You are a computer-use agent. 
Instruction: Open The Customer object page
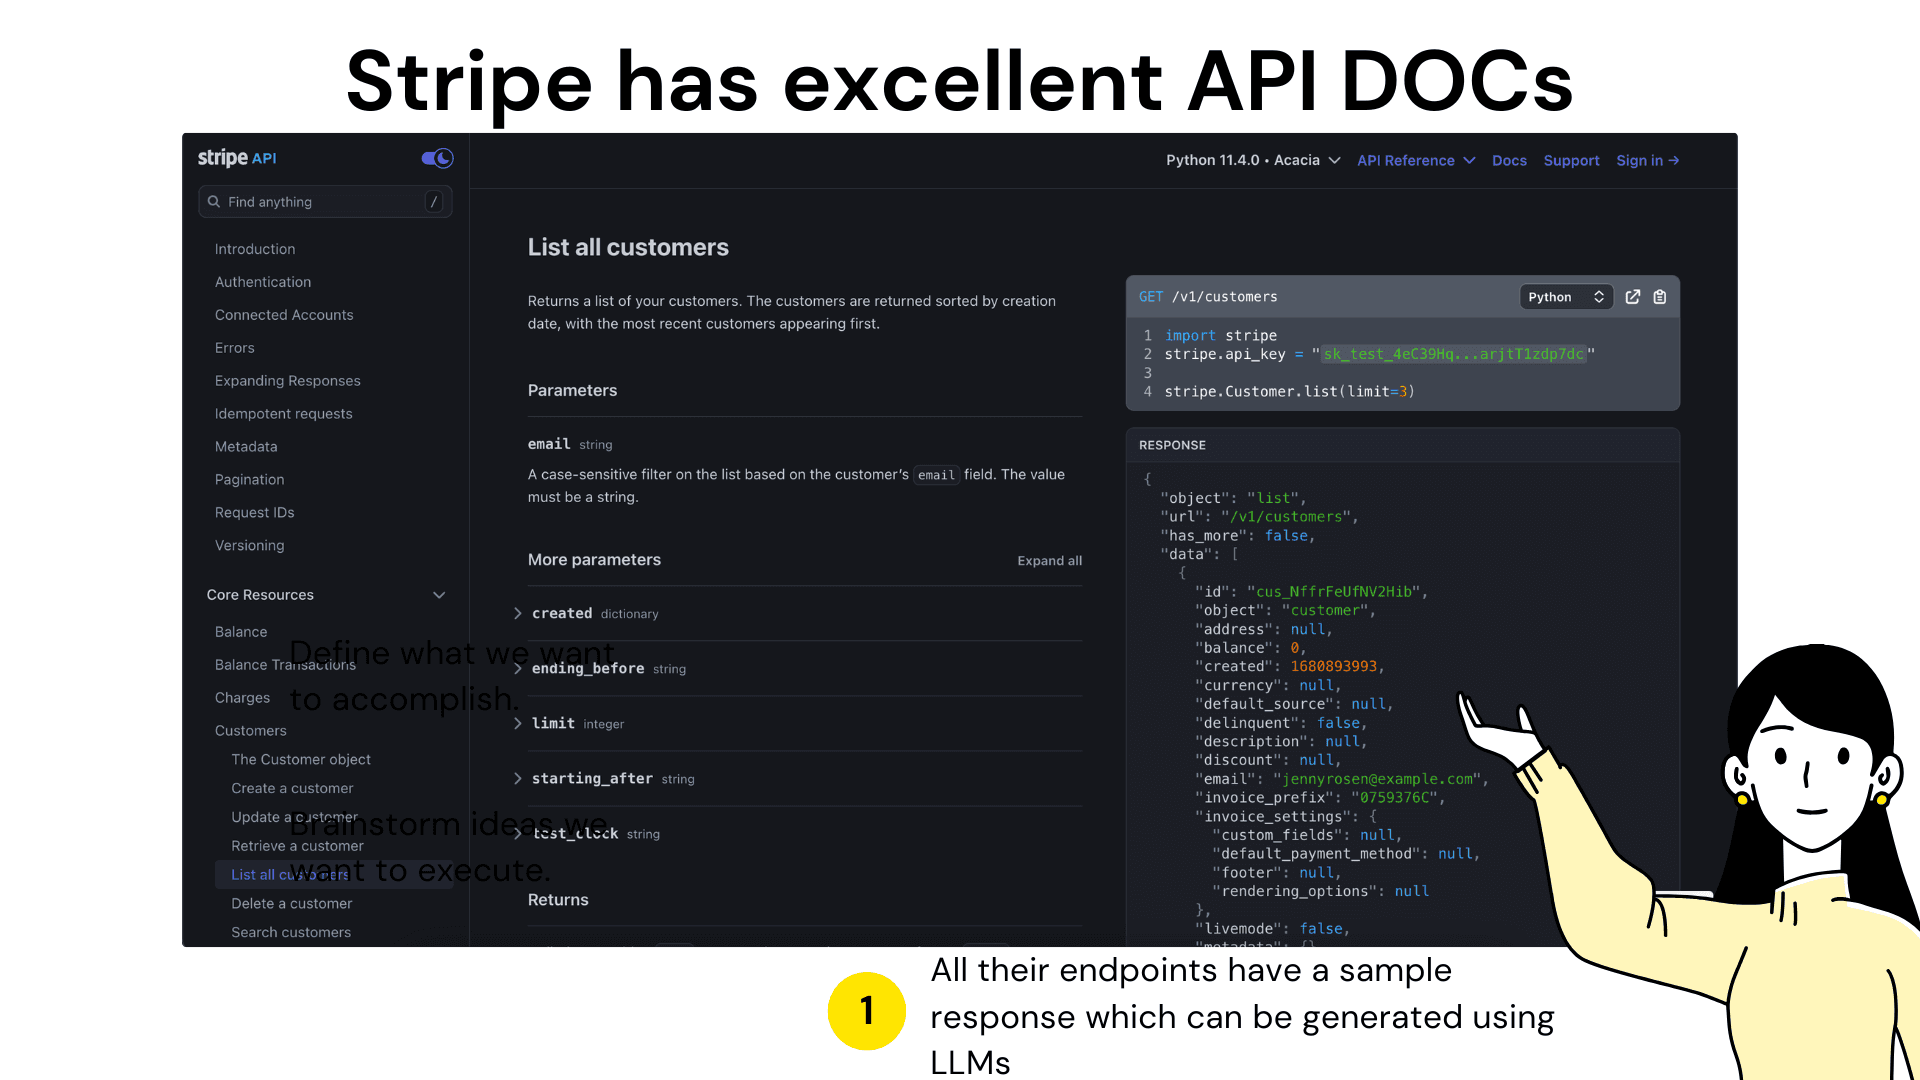click(x=301, y=760)
